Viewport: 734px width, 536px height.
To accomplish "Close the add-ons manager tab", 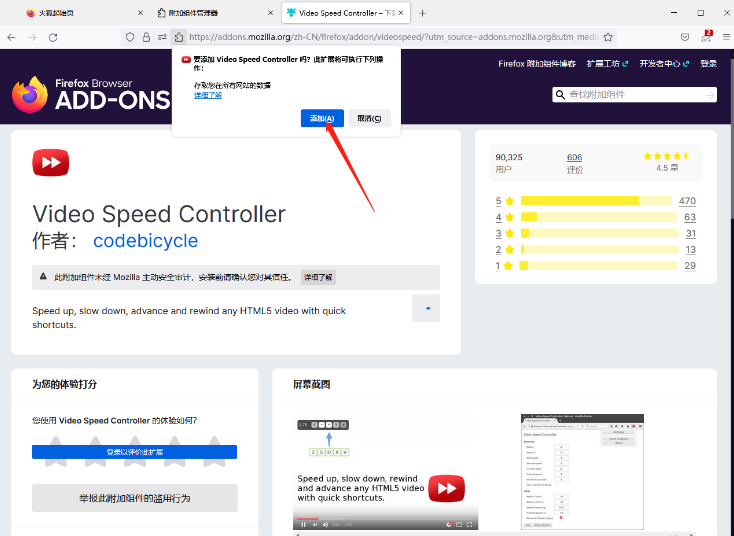I will (x=270, y=13).
